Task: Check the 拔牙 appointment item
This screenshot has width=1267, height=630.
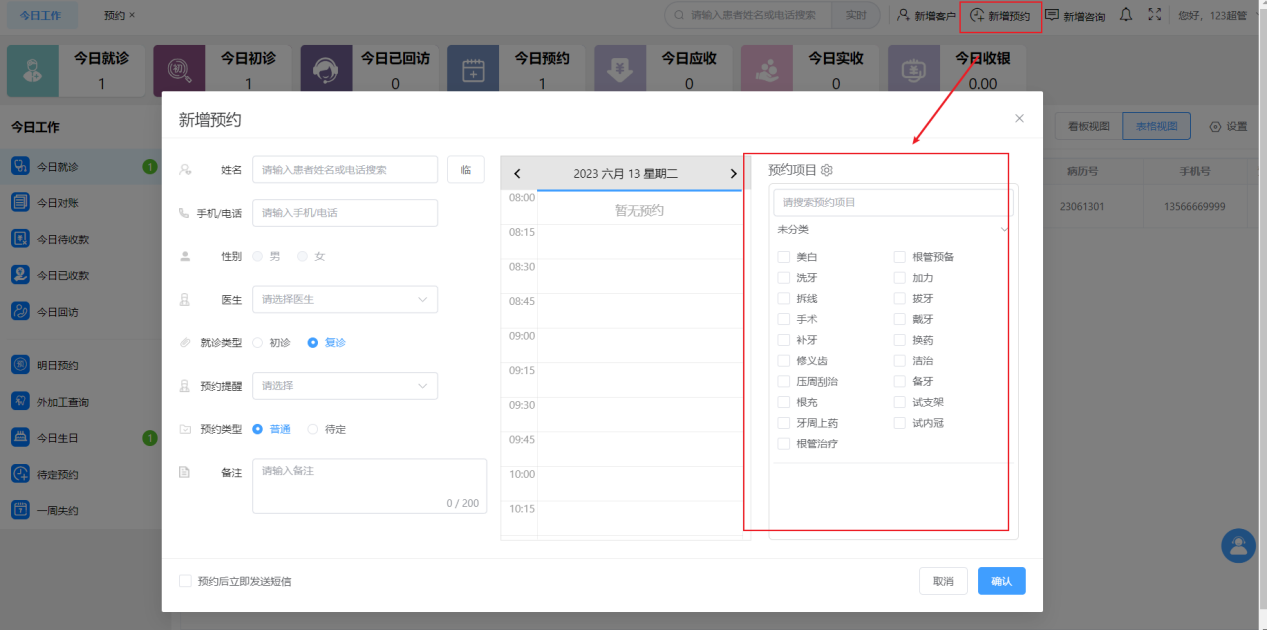Action: (900, 298)
